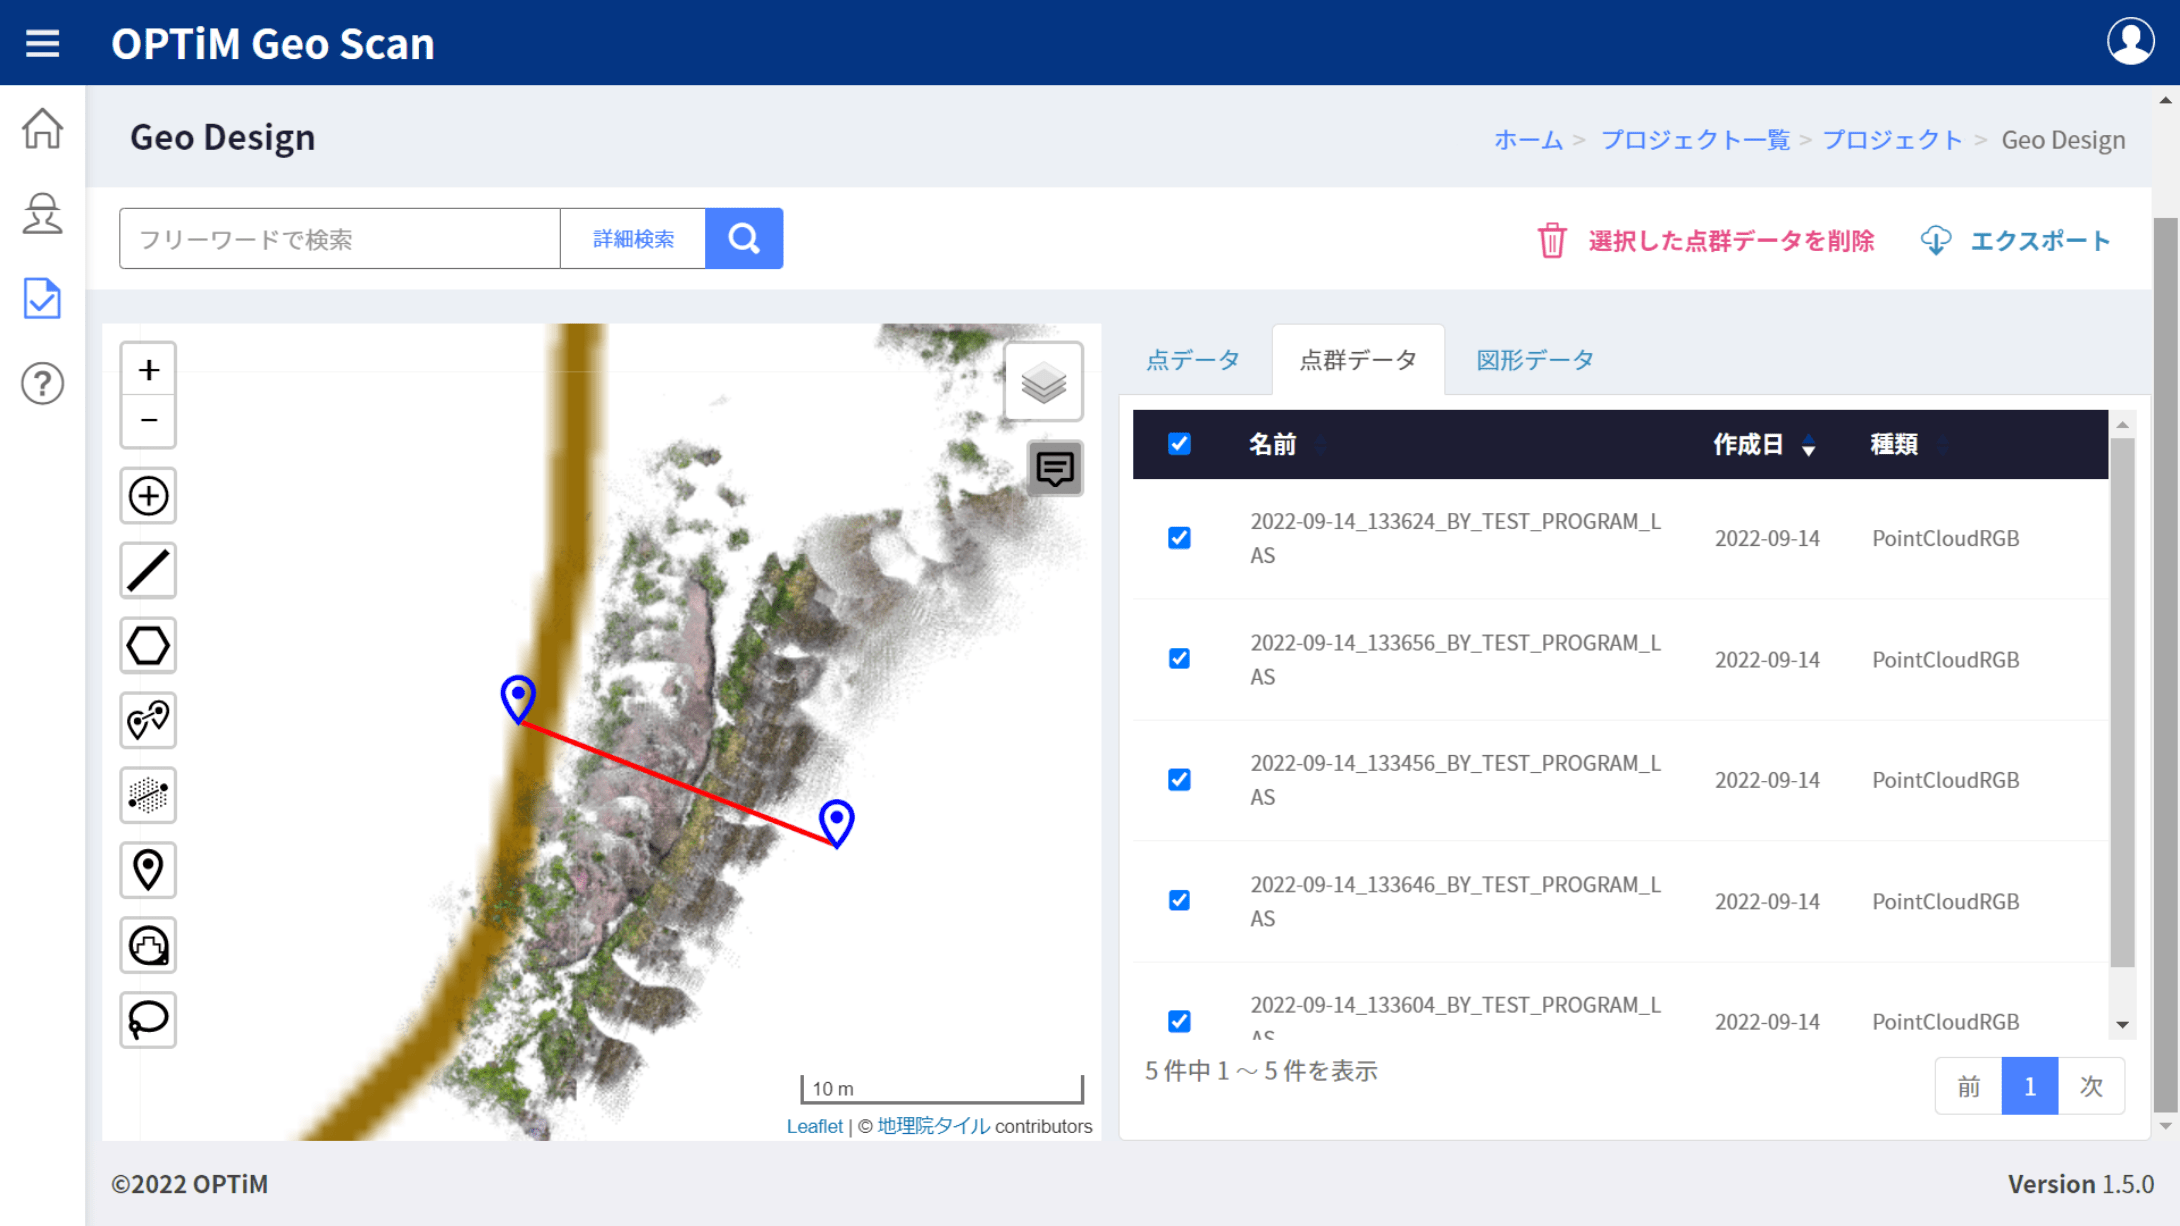This screenshot has width=2180, height=1226.
Task: Select the polygon drawing tool
Action: 148,645
